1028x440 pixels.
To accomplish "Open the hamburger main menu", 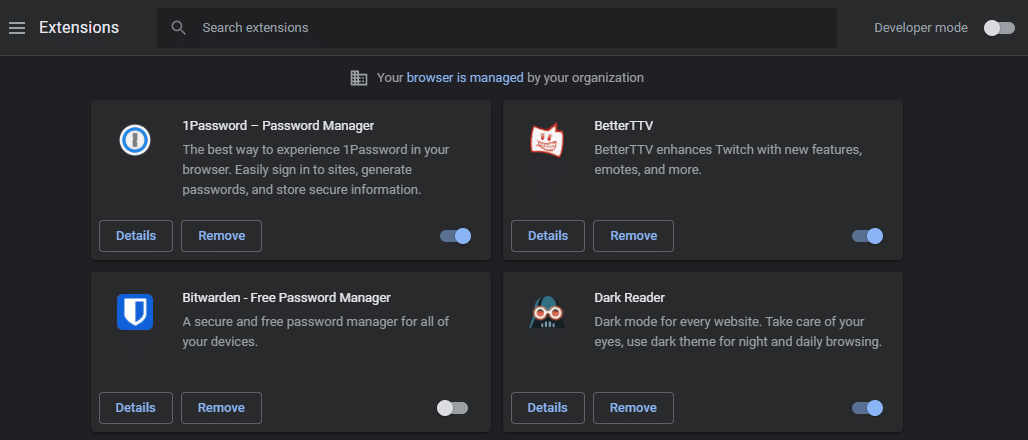I will click(17, 28).
